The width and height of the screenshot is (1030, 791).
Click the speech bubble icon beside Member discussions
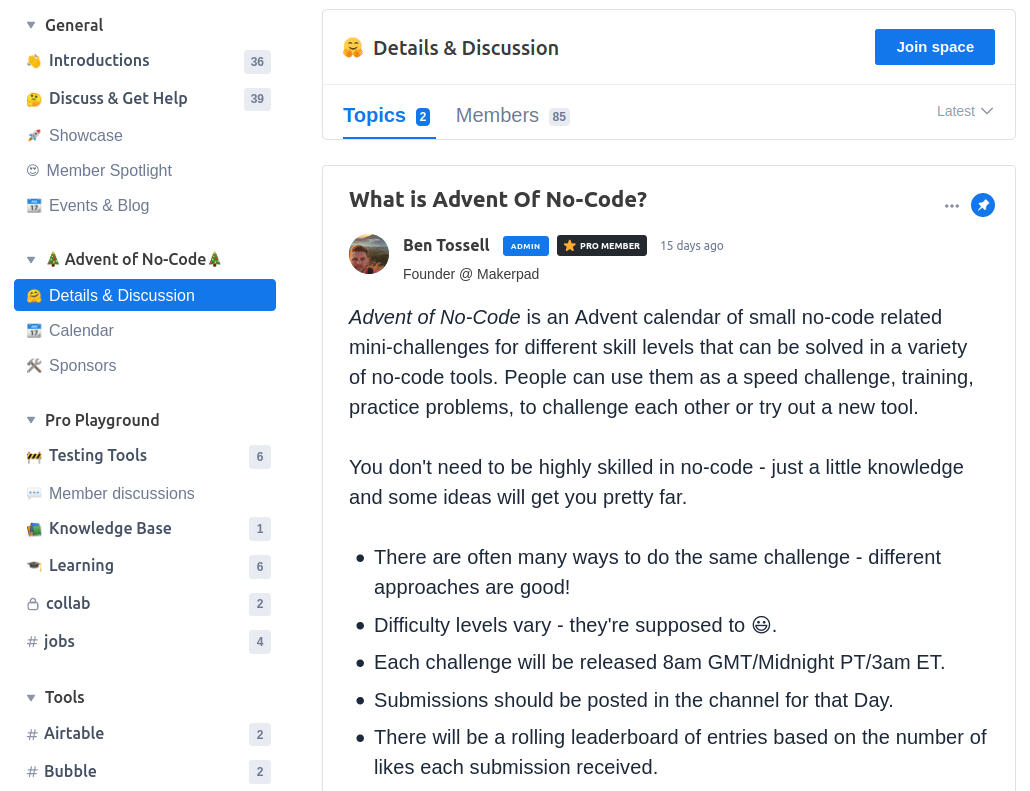point(34,493)
